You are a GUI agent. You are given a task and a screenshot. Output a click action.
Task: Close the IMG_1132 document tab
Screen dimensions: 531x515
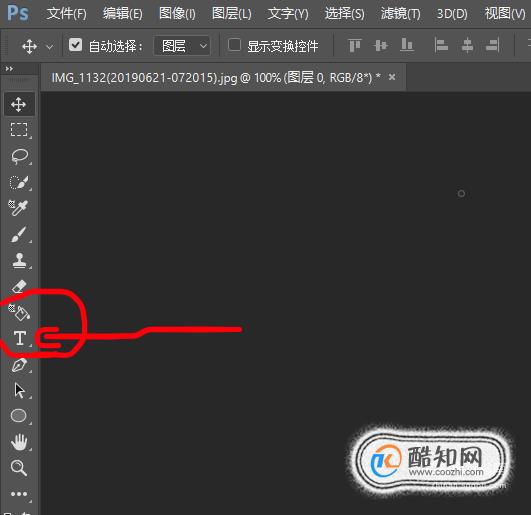click(x=392, y=77)
